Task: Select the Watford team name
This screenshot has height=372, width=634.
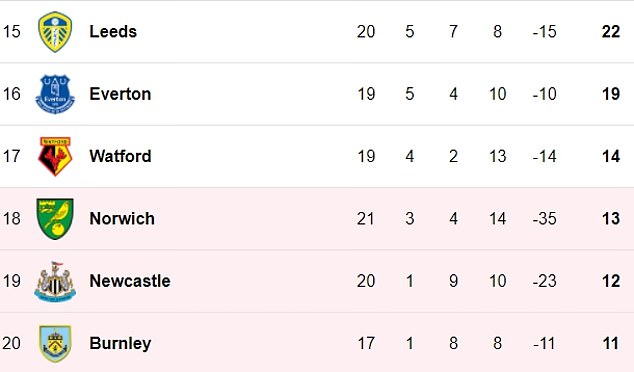Action: 120,156
